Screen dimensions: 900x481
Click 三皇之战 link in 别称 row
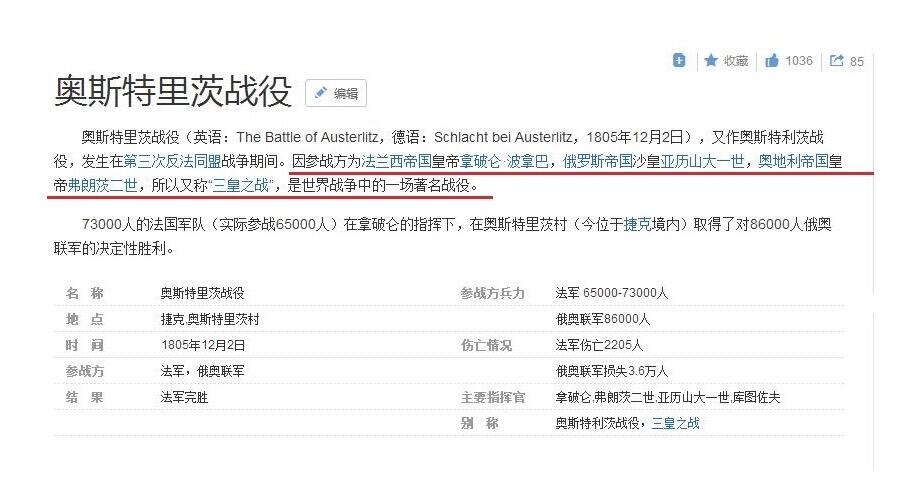click(675, 423)
